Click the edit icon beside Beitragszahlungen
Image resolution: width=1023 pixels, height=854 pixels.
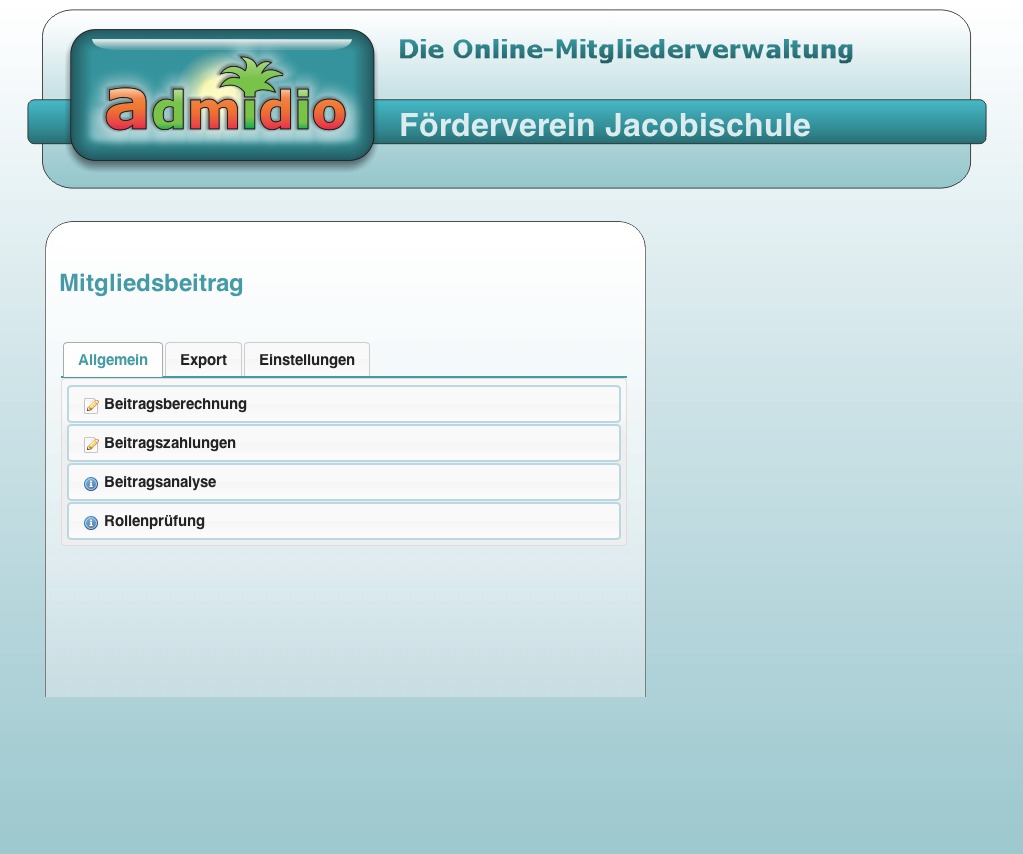[x=91, y=443]
